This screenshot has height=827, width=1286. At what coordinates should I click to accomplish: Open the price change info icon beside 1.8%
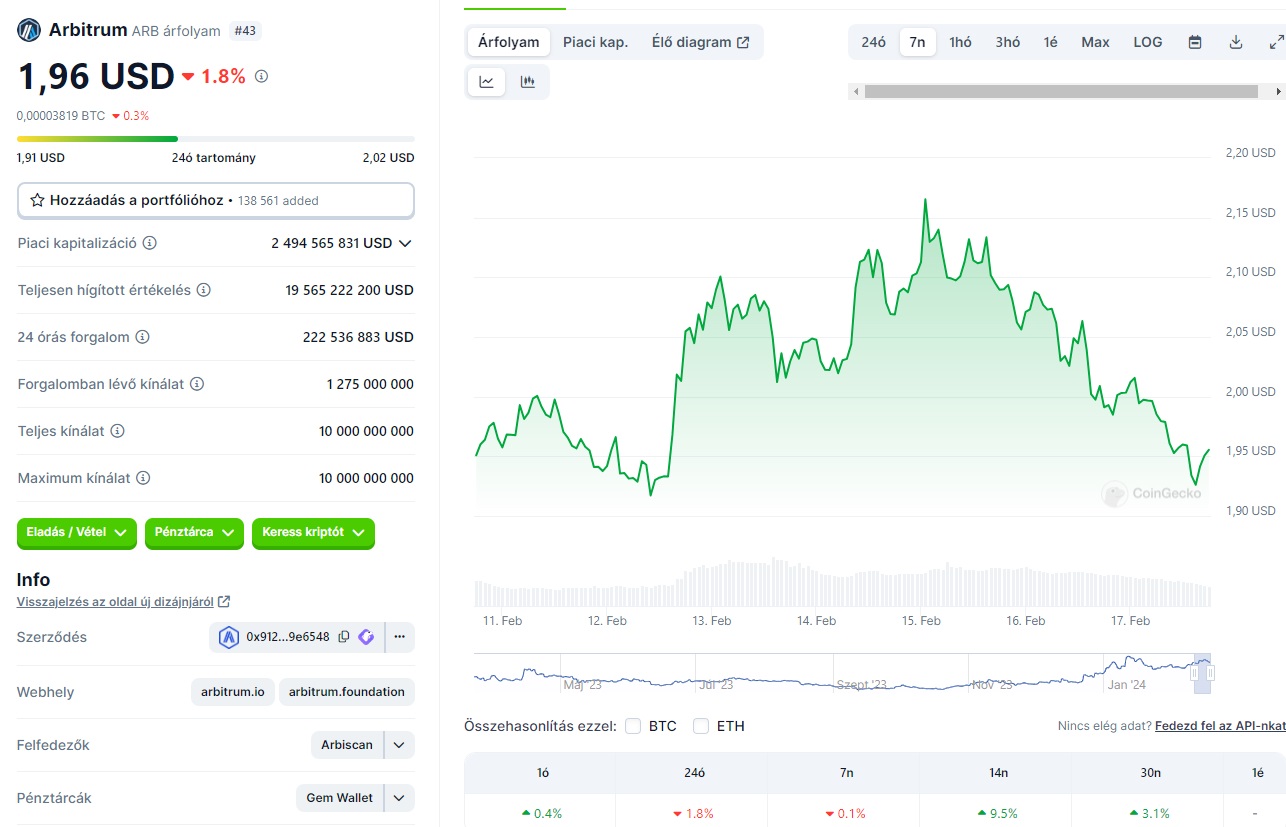(262, 76)
